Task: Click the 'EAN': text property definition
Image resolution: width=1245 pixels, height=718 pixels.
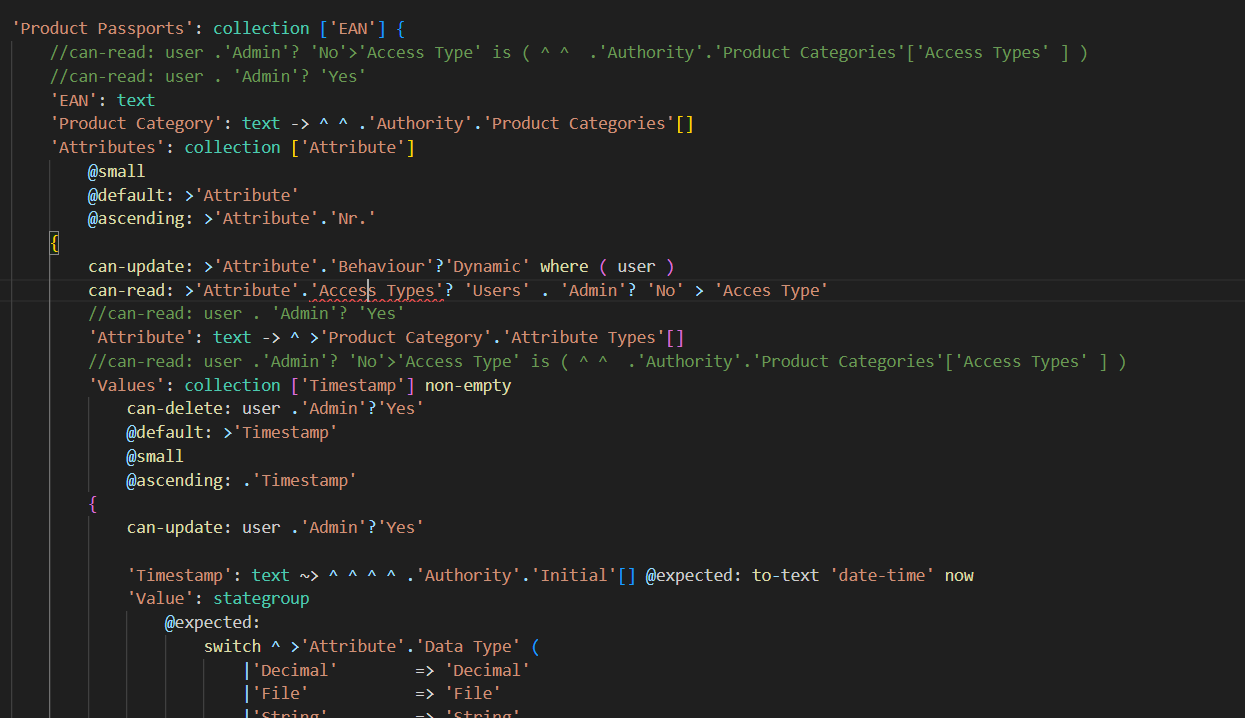Action: (x=103, y=100)
